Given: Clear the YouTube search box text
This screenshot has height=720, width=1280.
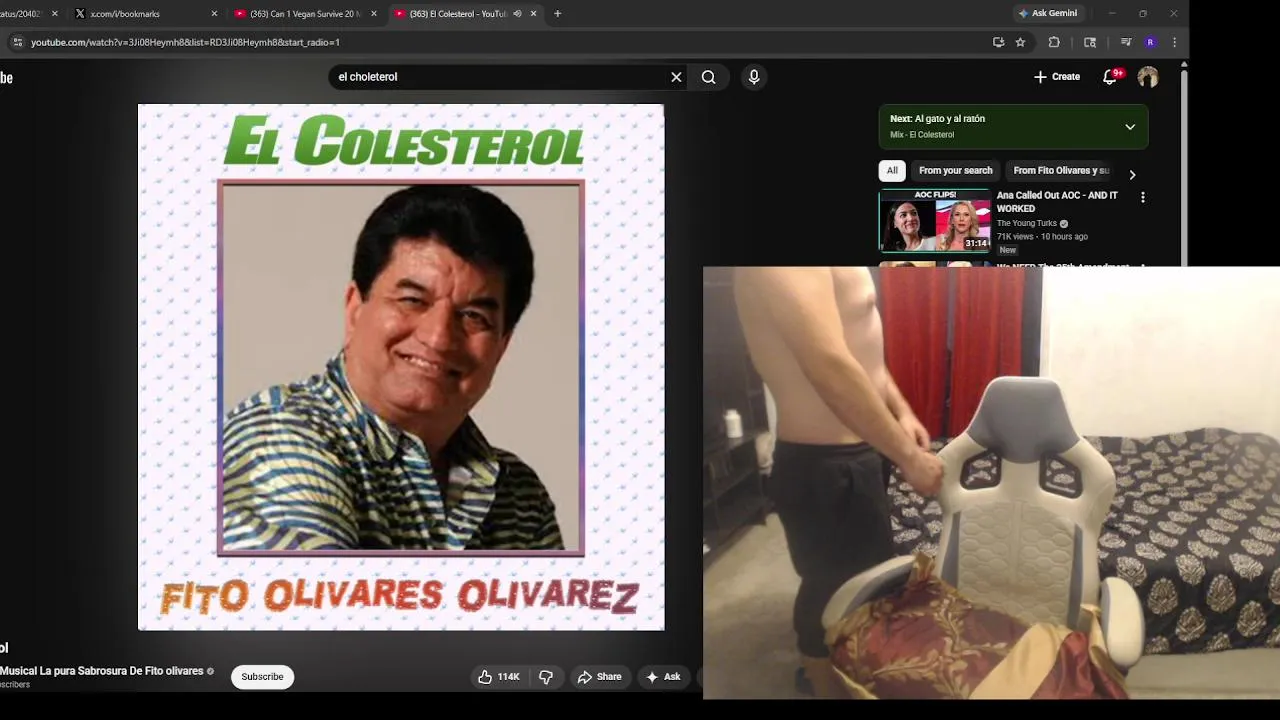Looking at the screenshot, I should point(676,77).
